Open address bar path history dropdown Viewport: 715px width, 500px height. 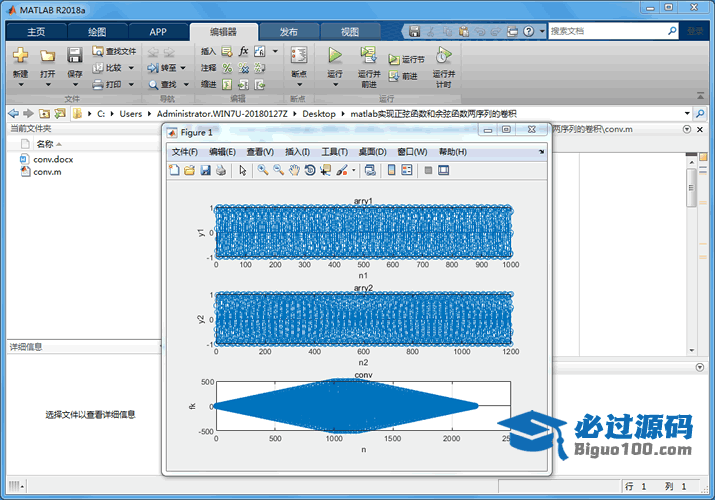[x=687, y=113]
